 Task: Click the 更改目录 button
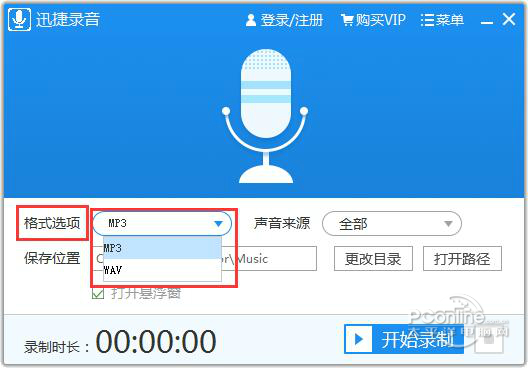click(x=373, y=259)
